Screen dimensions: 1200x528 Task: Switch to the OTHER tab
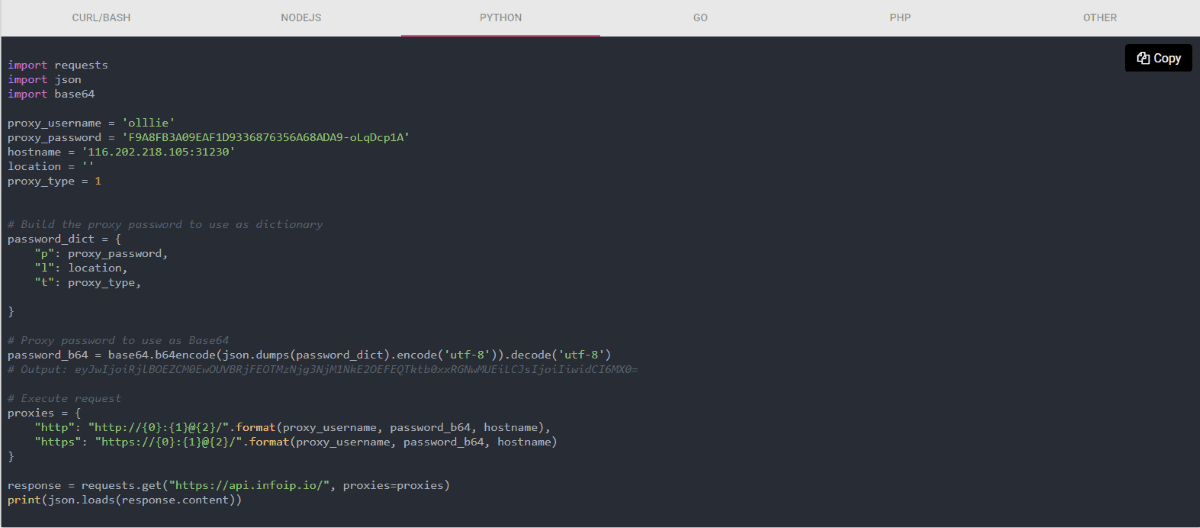[x=1100, y=18]
